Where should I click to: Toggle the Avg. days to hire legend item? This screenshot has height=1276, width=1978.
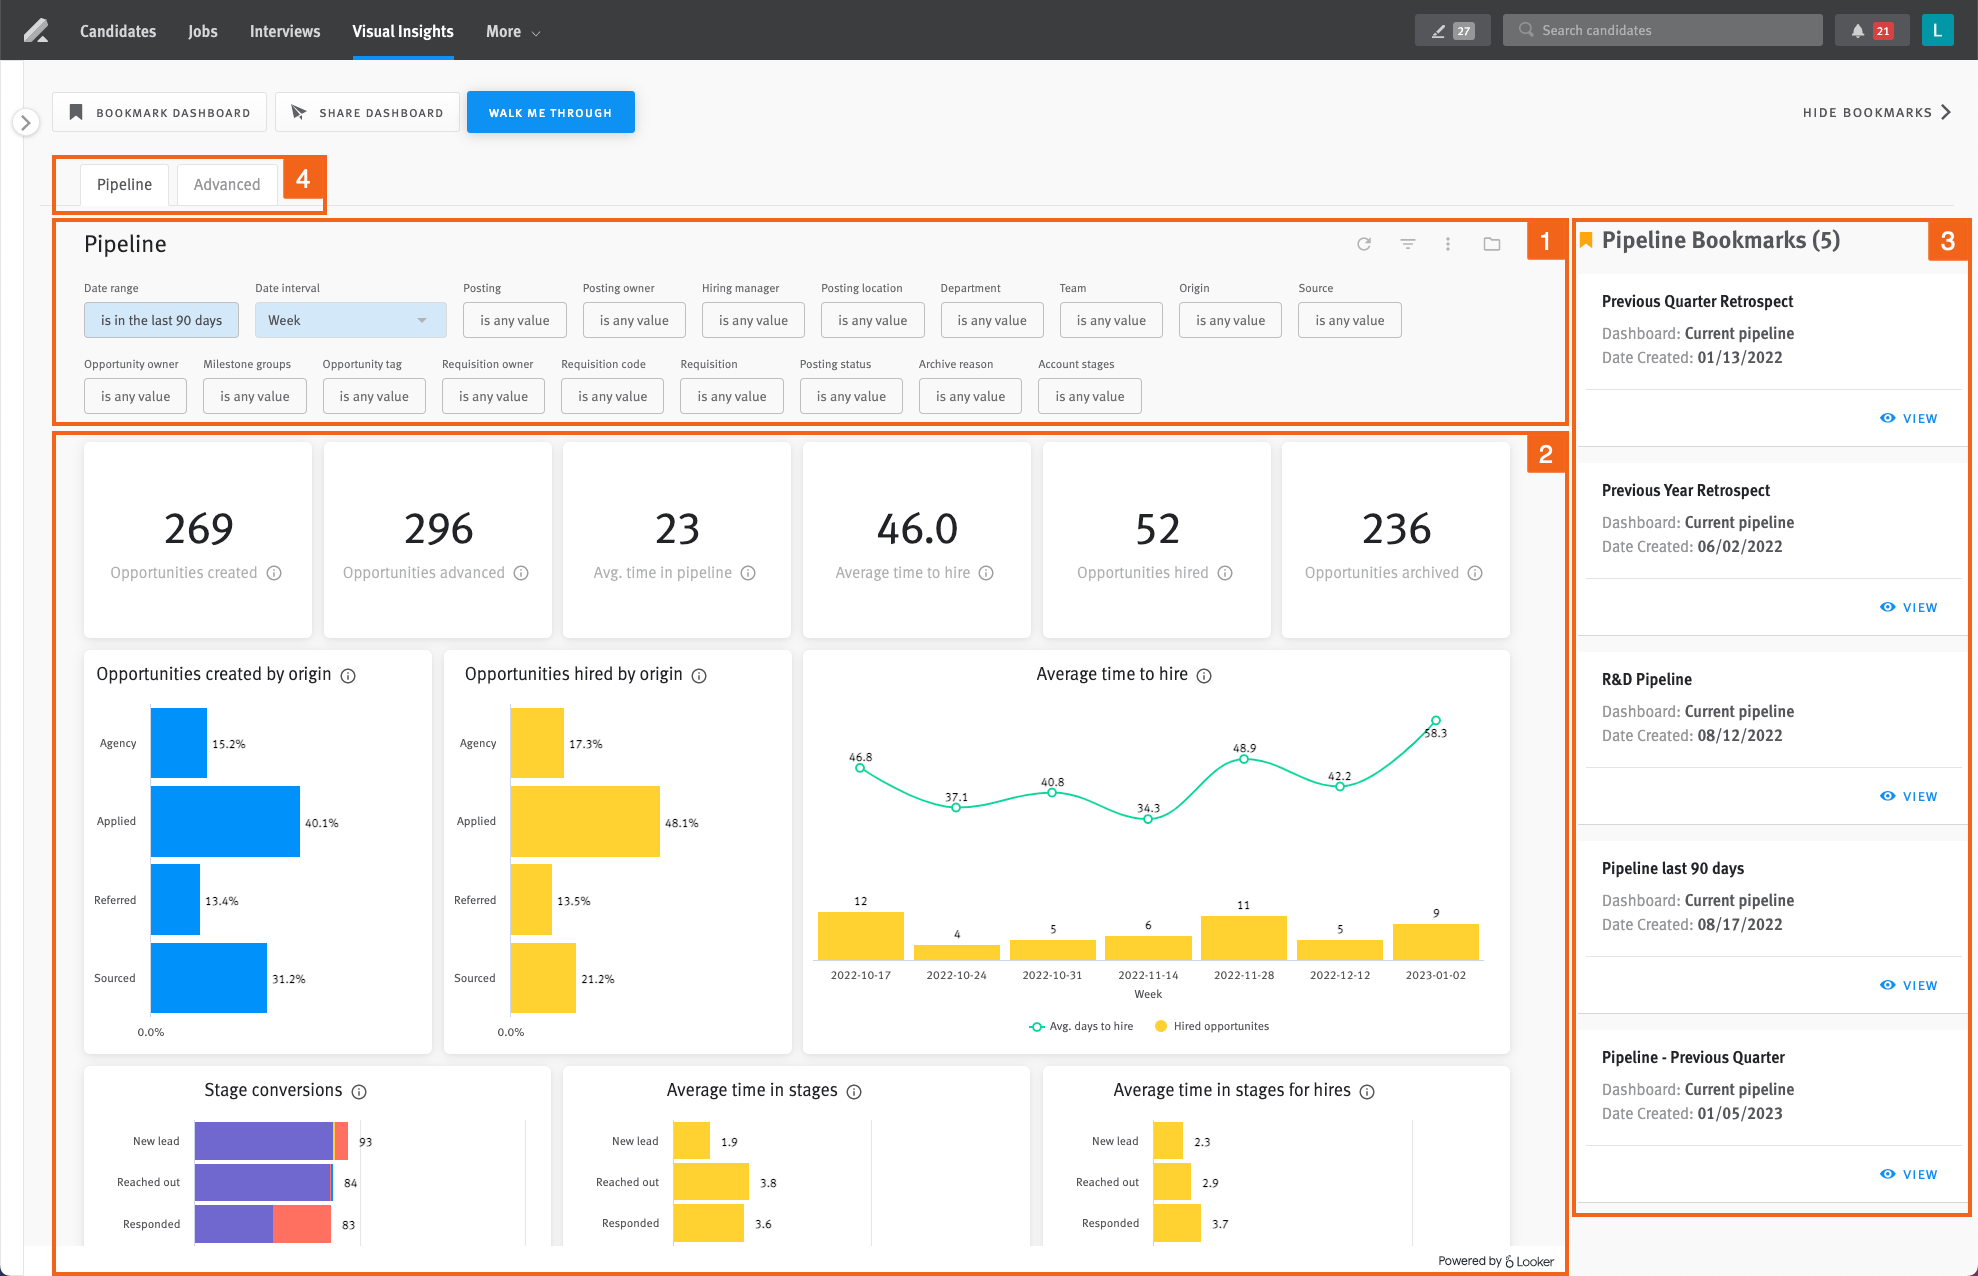pyautogui.click(x=1081, y=1026)
